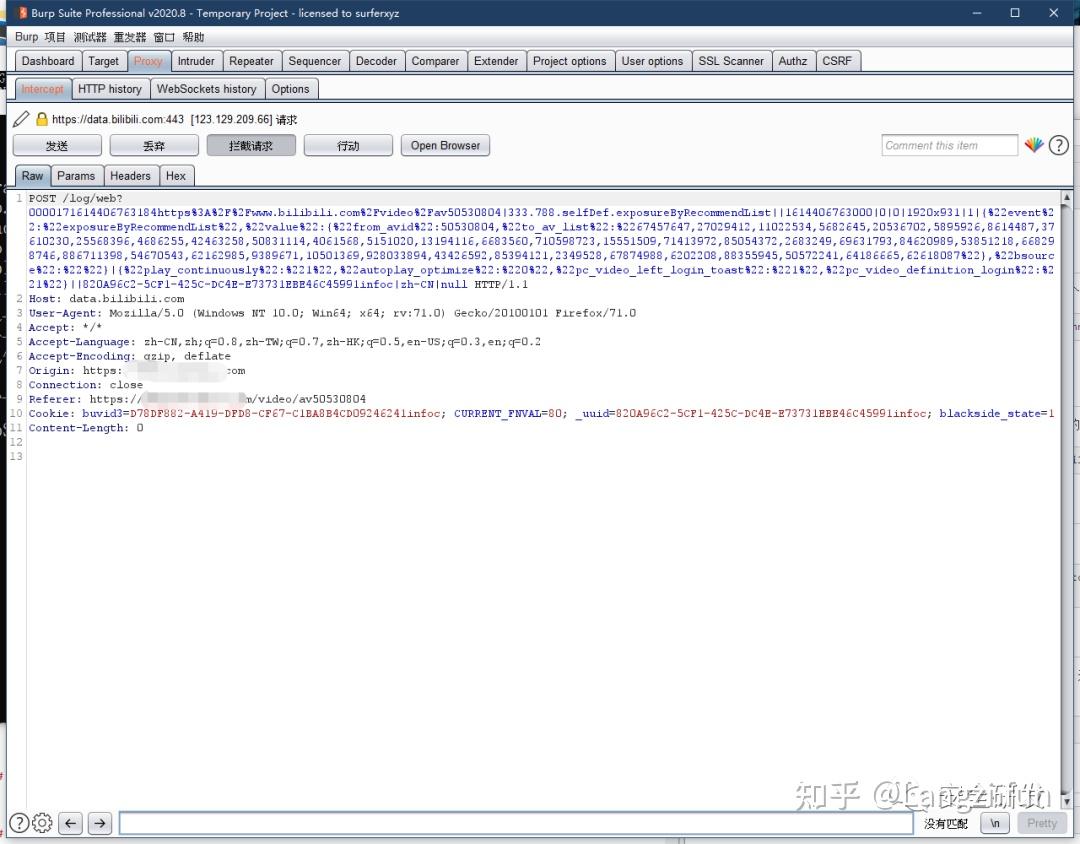This screenshot has height=844, width=1080.
Task: Open the 窗口 menu
Action: pos(164,37)
